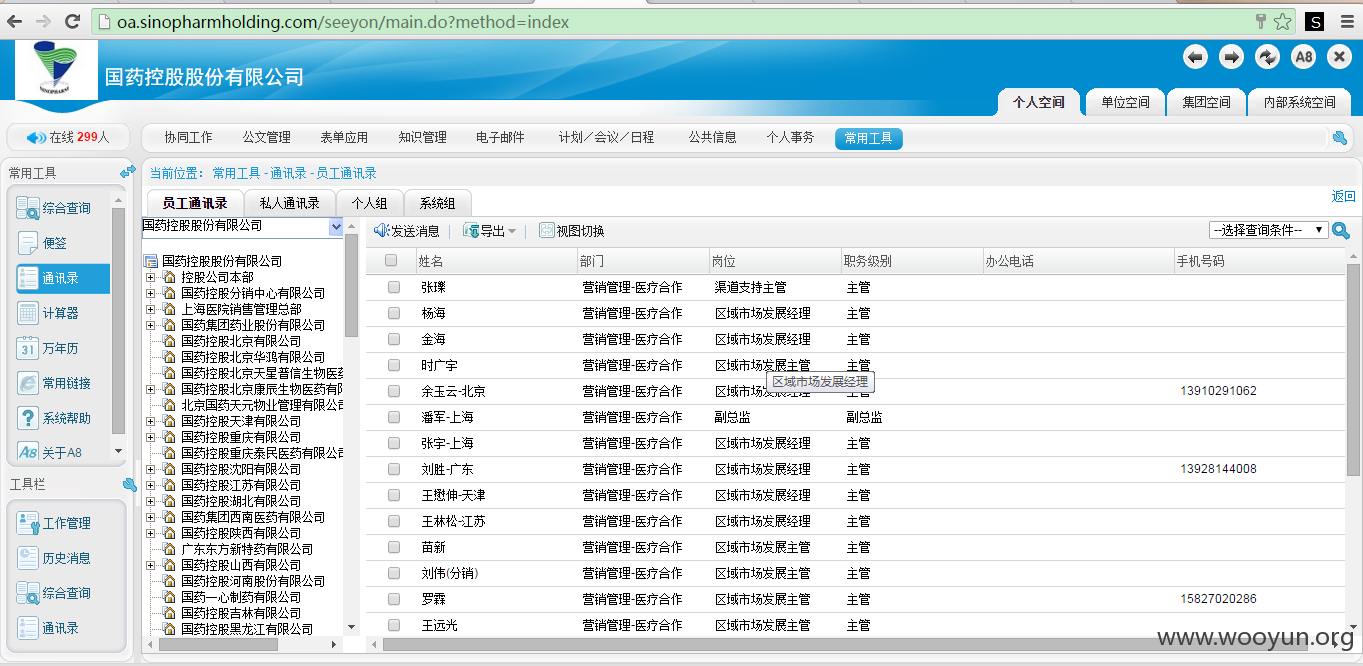Click the X exit icon in header
This screenshot has width=1363, height=666.
click(1339, 57)
